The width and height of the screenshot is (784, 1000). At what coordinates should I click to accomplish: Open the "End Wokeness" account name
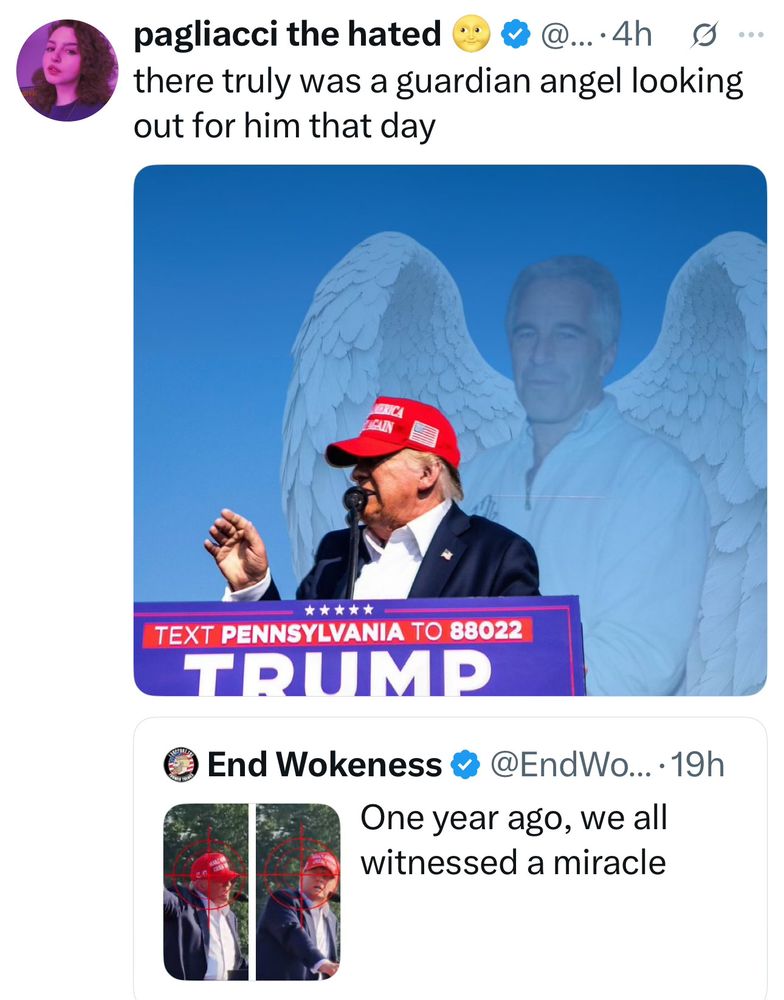pos(324,765)
